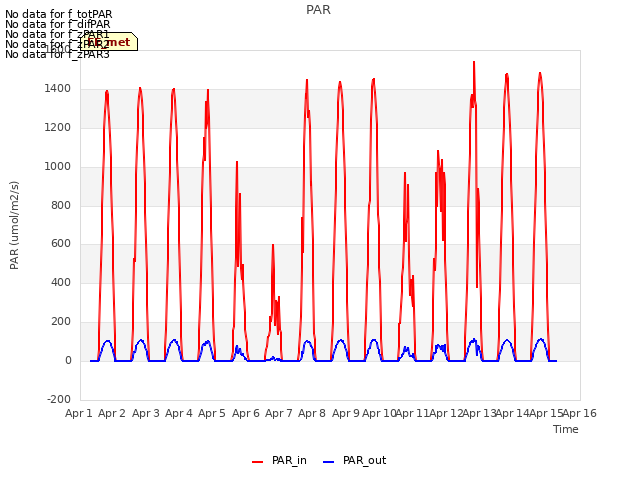The width and height of the screenshot is (640, 480).
Task: Click the 'Time' axis title
Action: click(x=566, y=429)
